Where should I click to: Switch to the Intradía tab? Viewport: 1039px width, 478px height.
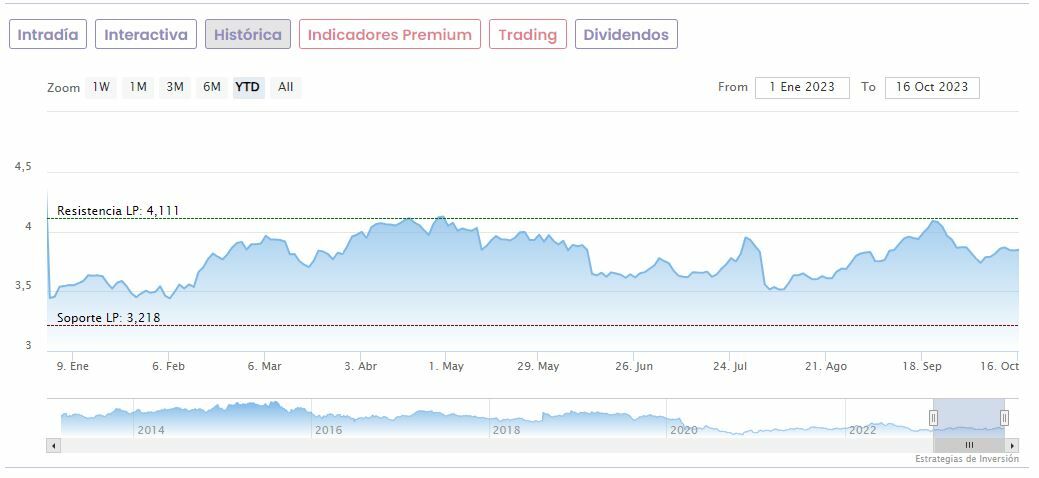coord(48,35)
